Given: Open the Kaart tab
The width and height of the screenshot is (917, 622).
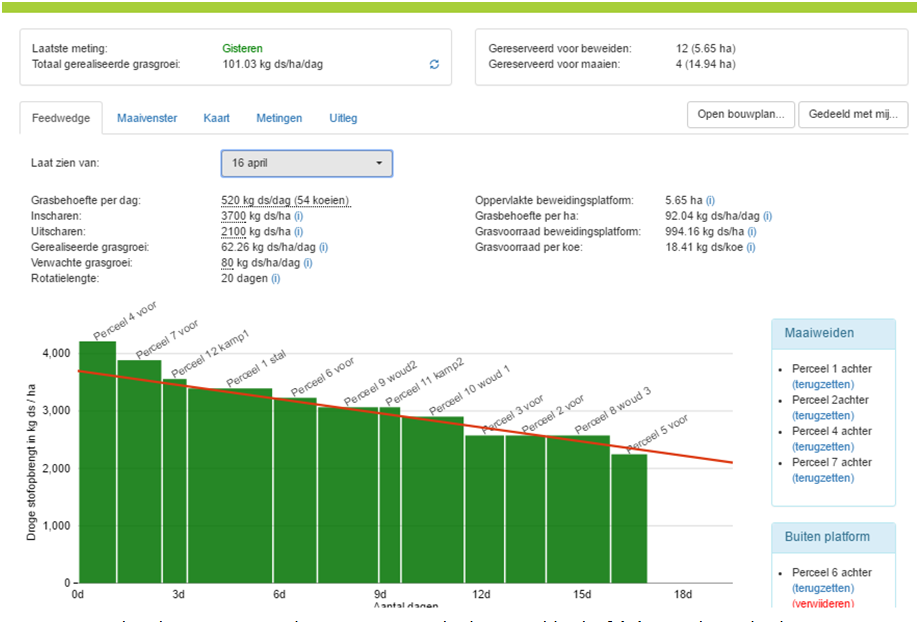Looking at the screenshot, I should 216,118.
